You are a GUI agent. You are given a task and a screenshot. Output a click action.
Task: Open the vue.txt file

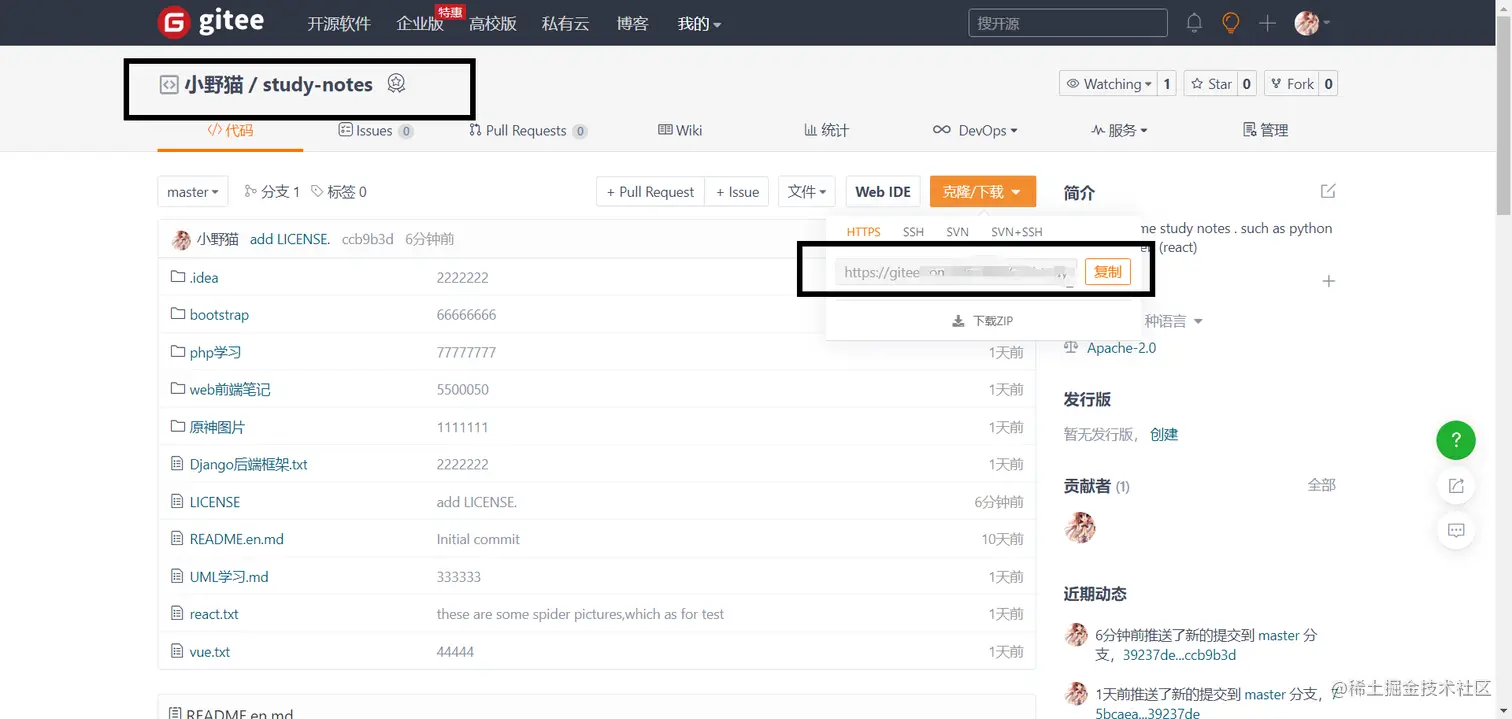(x=210, y=652)
